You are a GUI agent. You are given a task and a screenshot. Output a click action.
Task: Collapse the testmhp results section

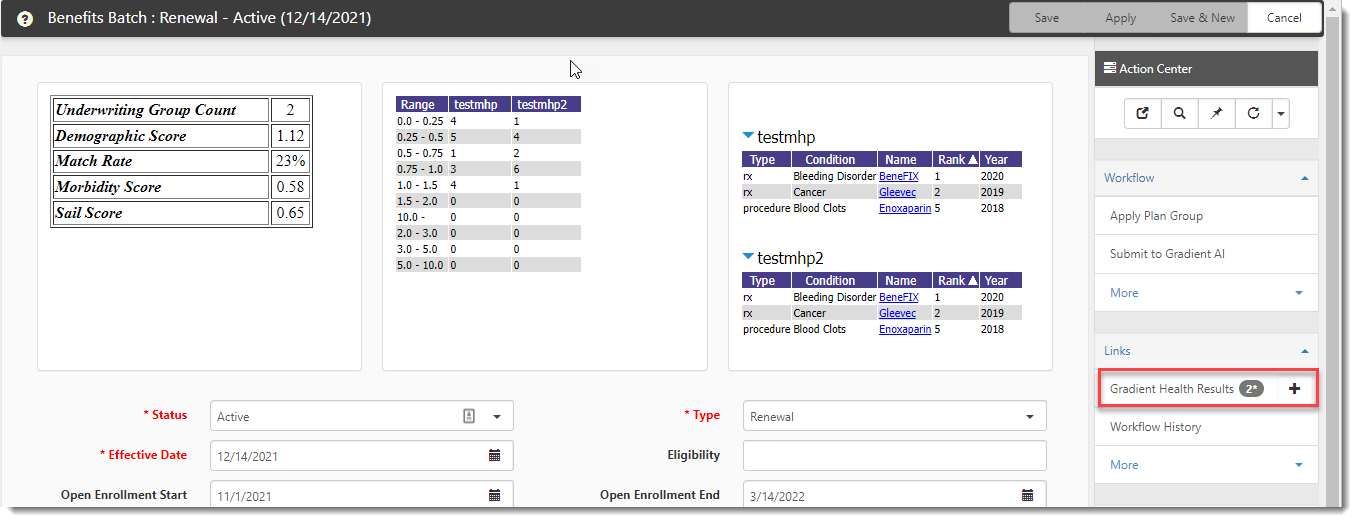pos(748,137)
